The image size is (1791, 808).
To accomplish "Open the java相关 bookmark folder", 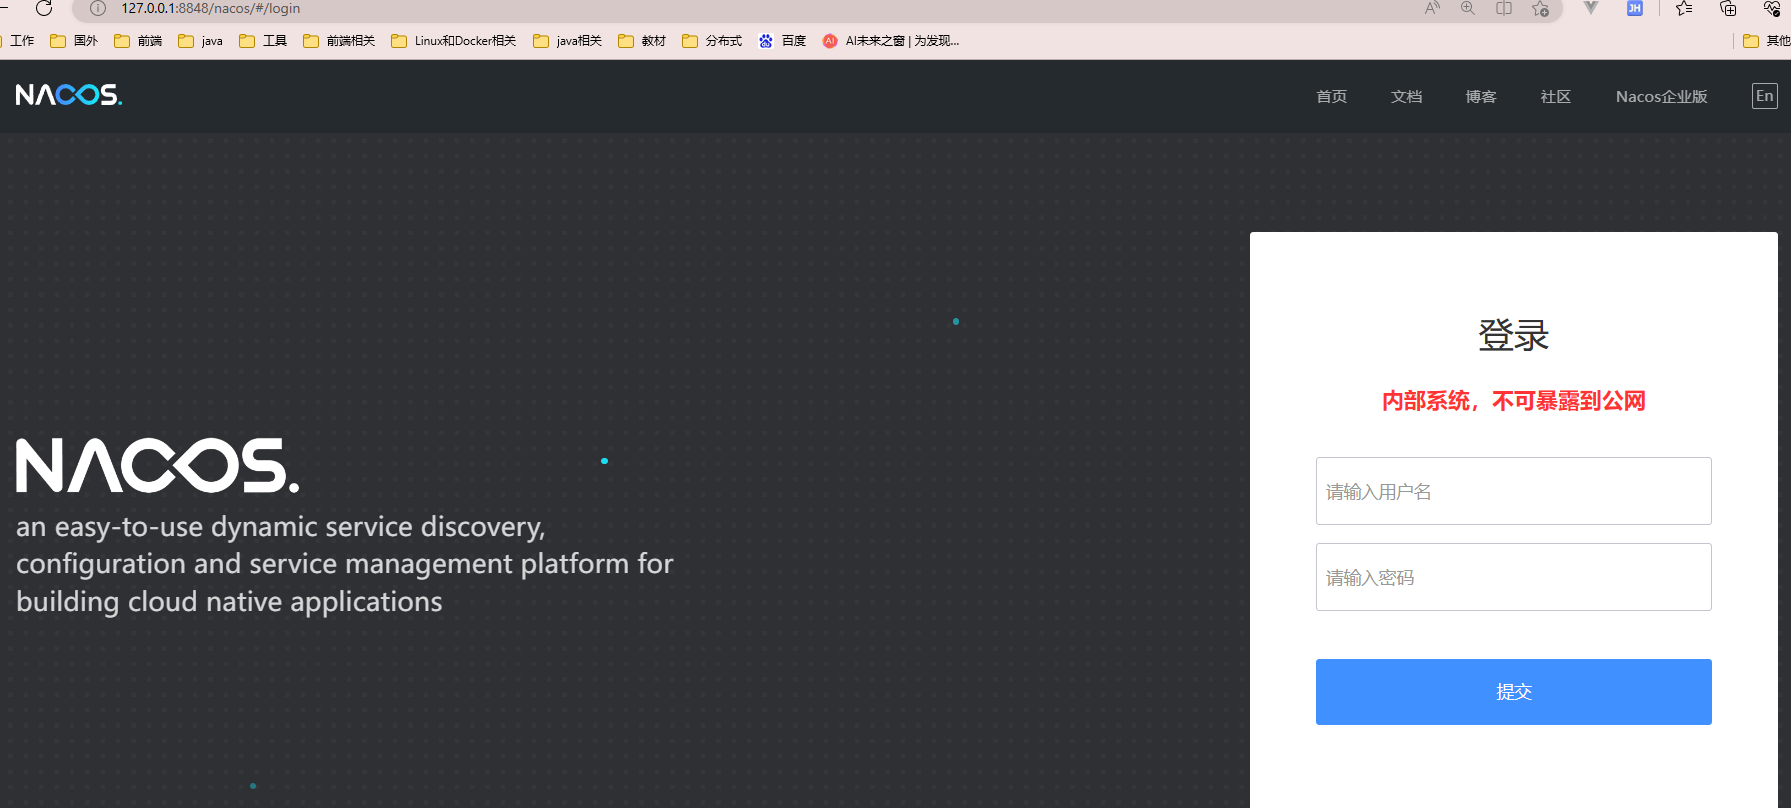I will 568,41.
